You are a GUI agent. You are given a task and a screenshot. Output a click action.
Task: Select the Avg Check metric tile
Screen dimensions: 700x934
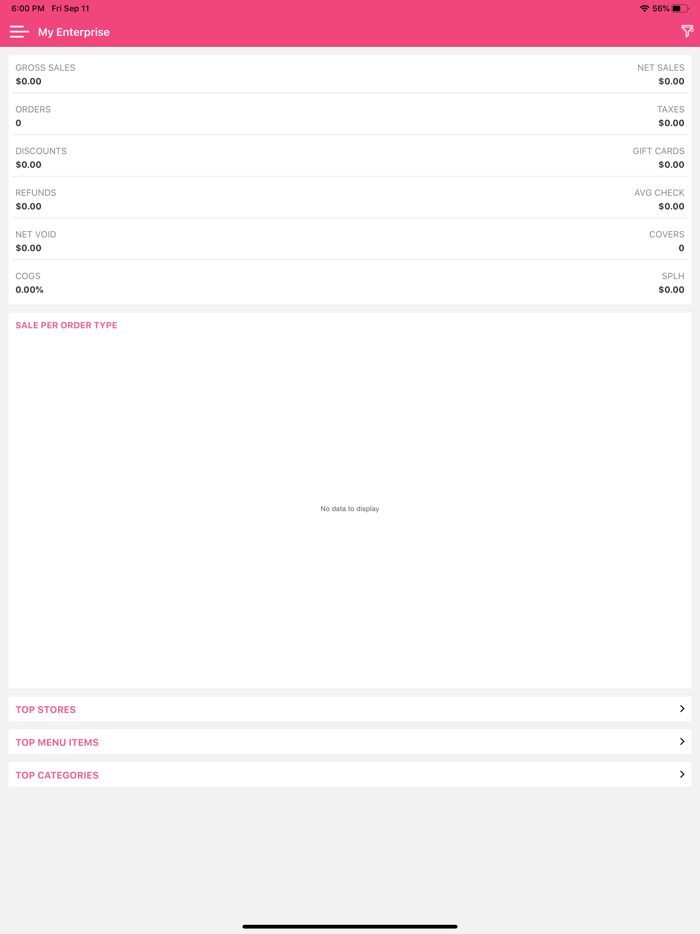(520, 199)
